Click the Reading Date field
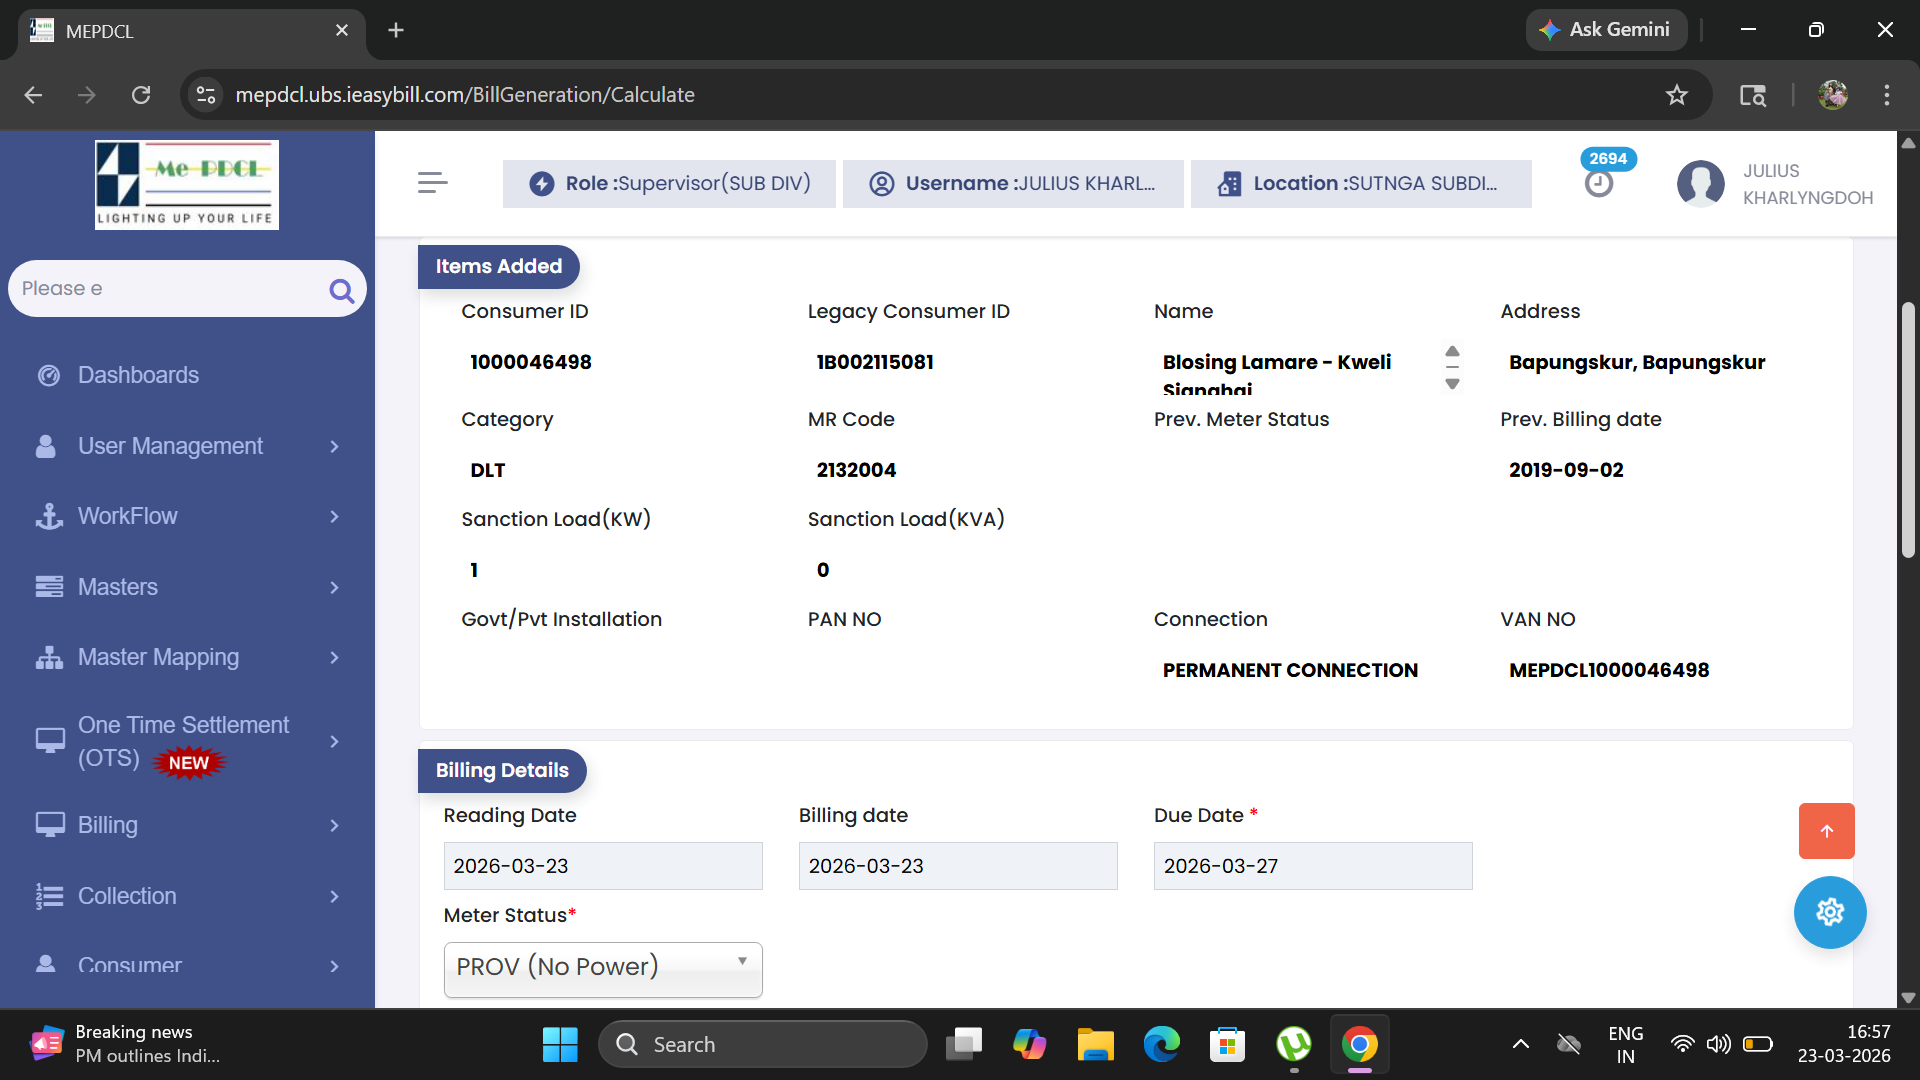This screenshot has height=1080, width=1920. coord(602,866)
